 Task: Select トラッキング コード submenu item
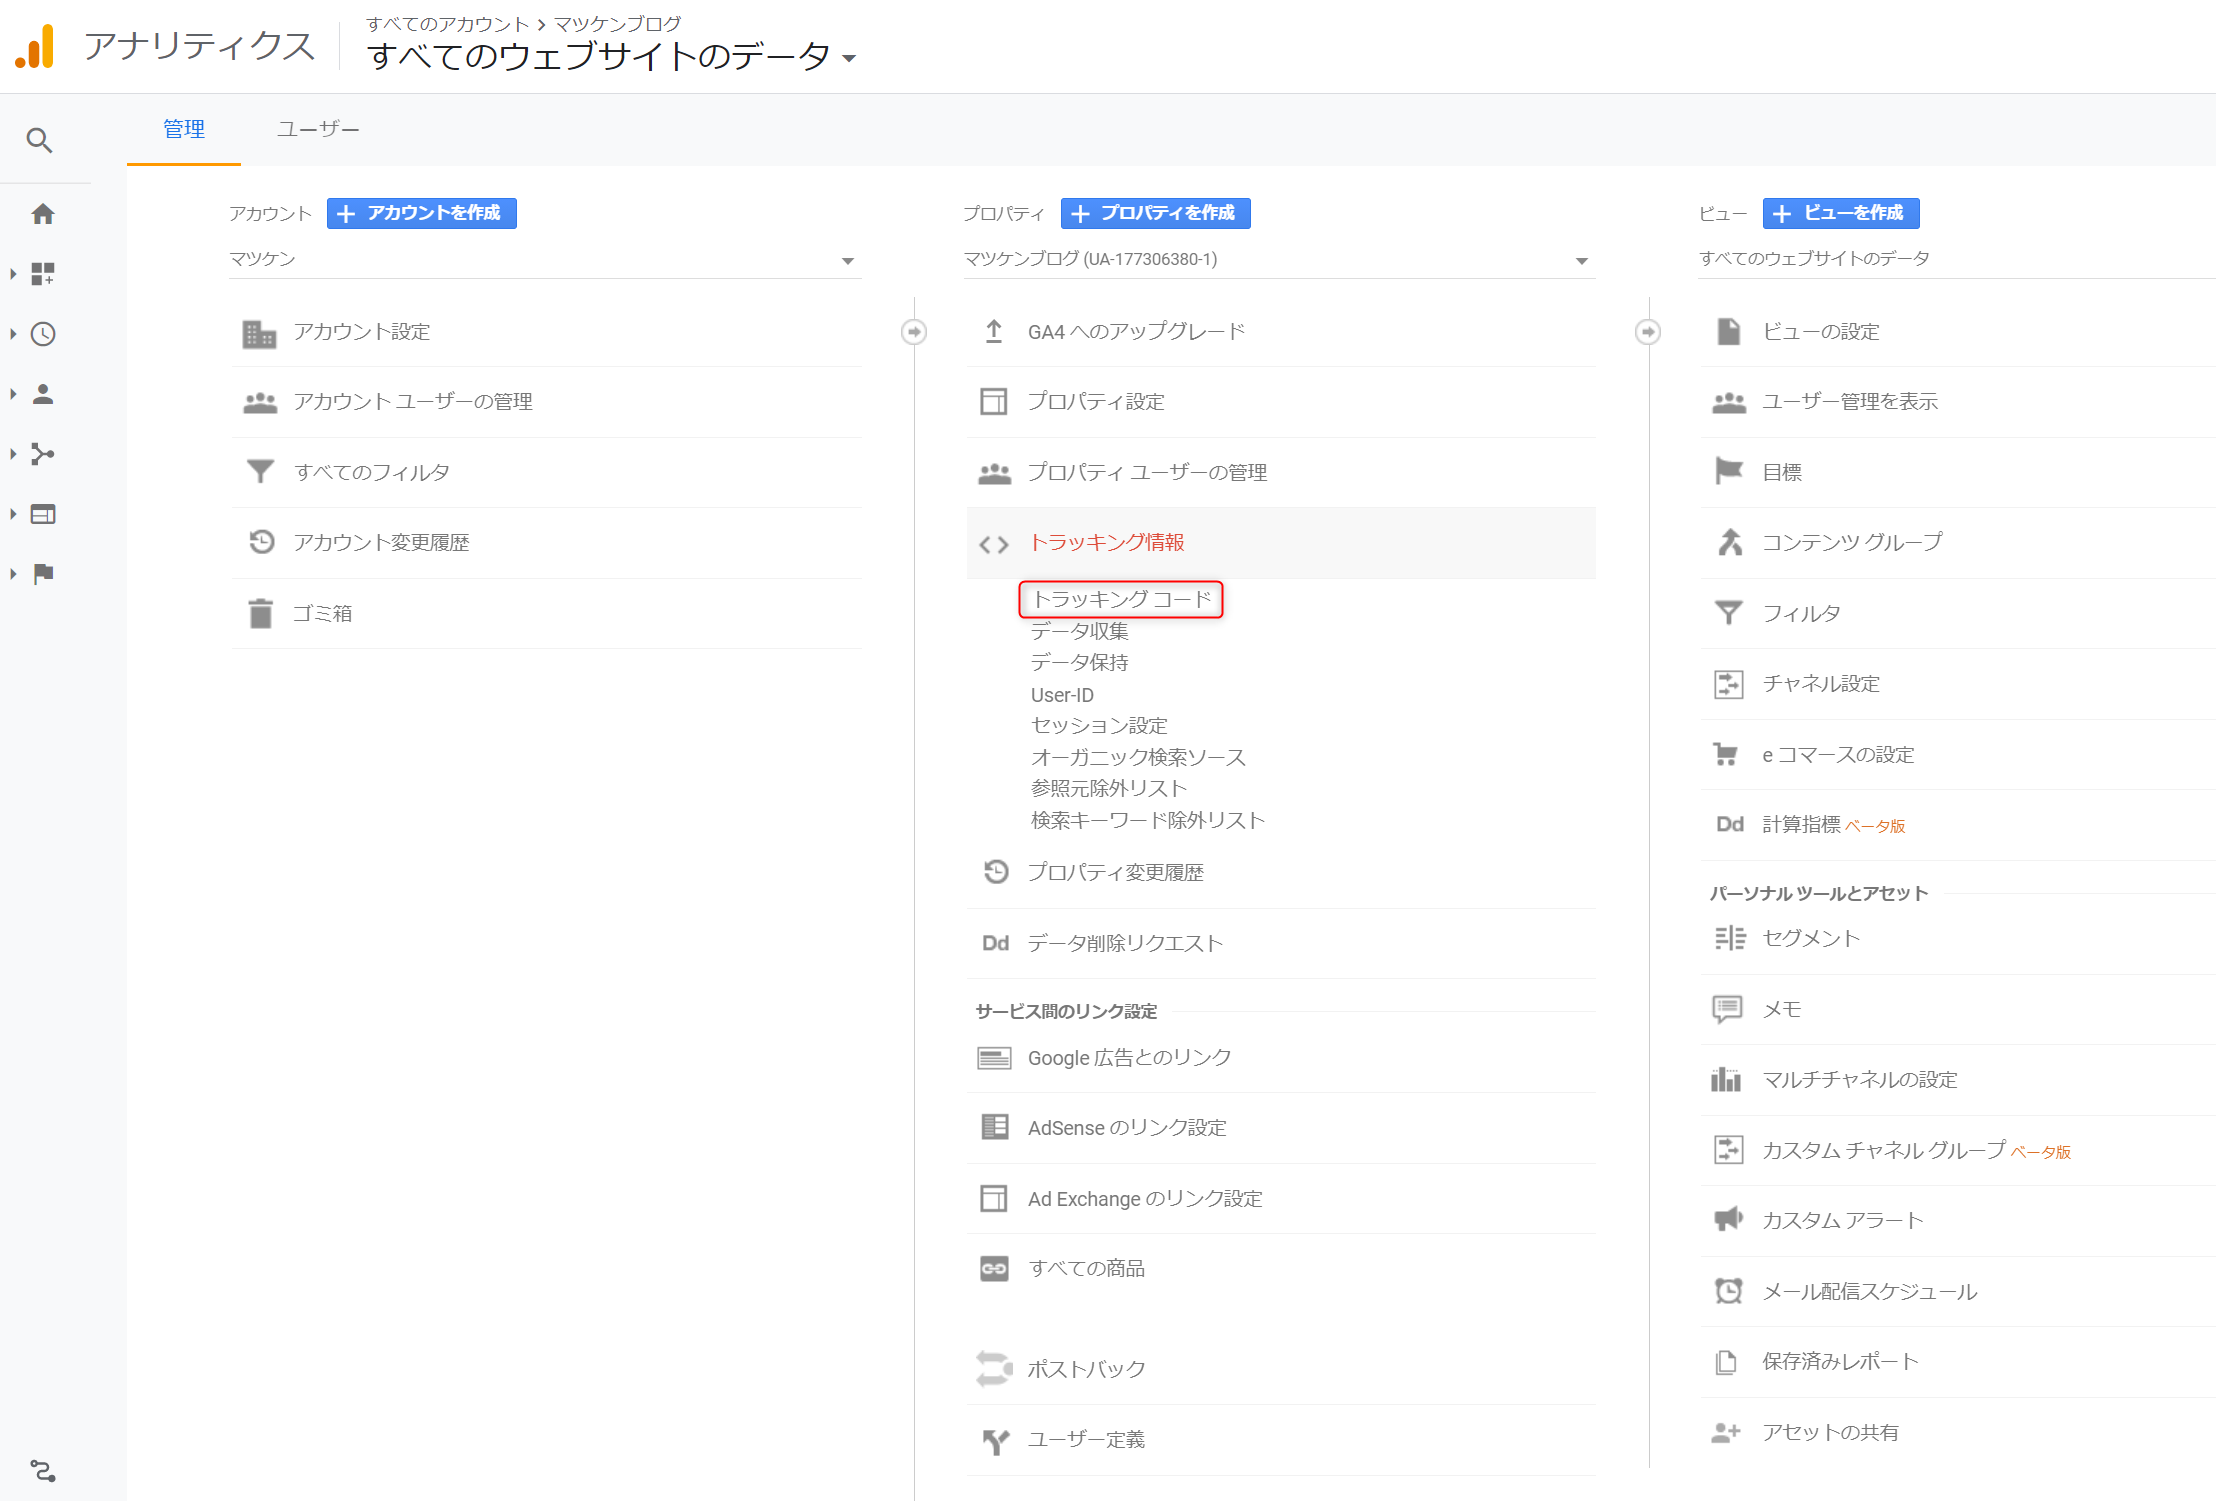1121,599
